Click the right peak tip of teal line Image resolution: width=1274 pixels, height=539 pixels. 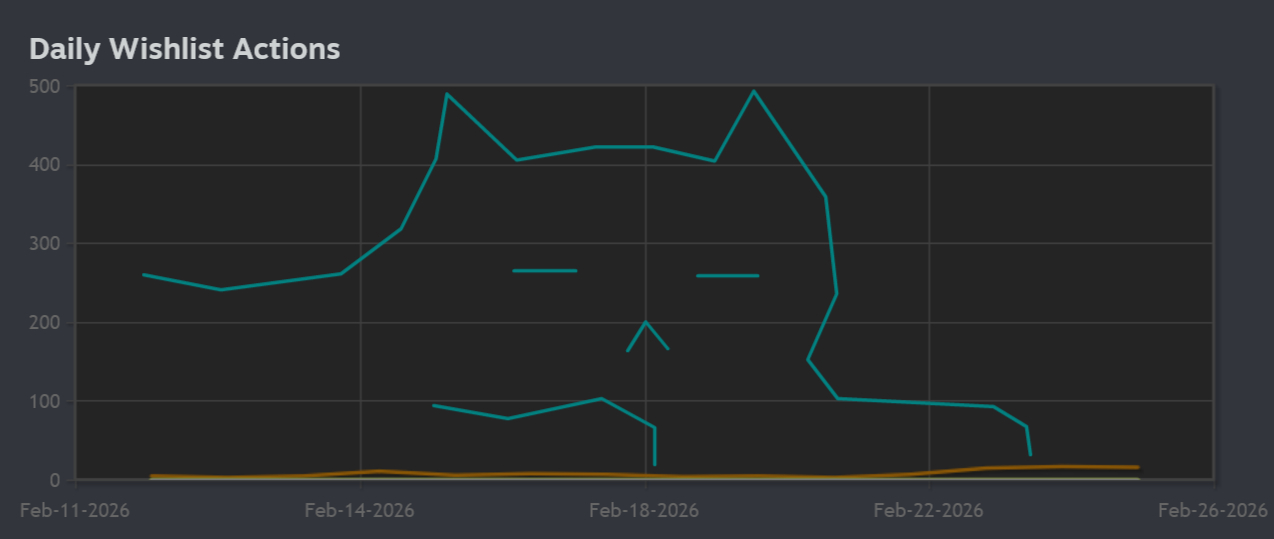pos(753,91)
